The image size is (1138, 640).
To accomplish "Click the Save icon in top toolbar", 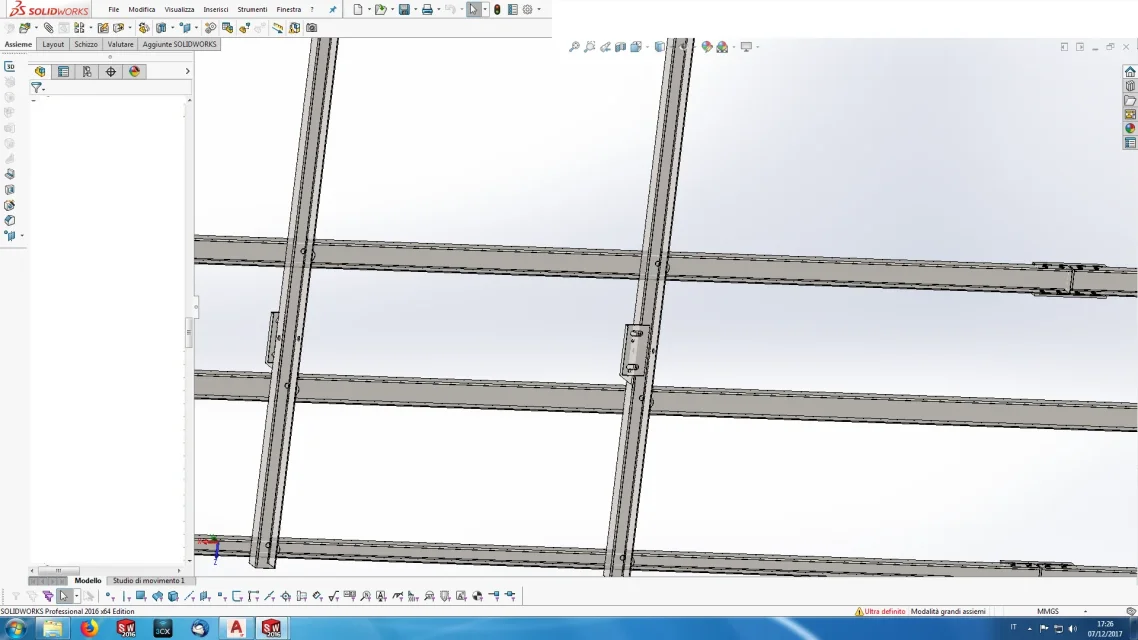I will tap(404, 9).
